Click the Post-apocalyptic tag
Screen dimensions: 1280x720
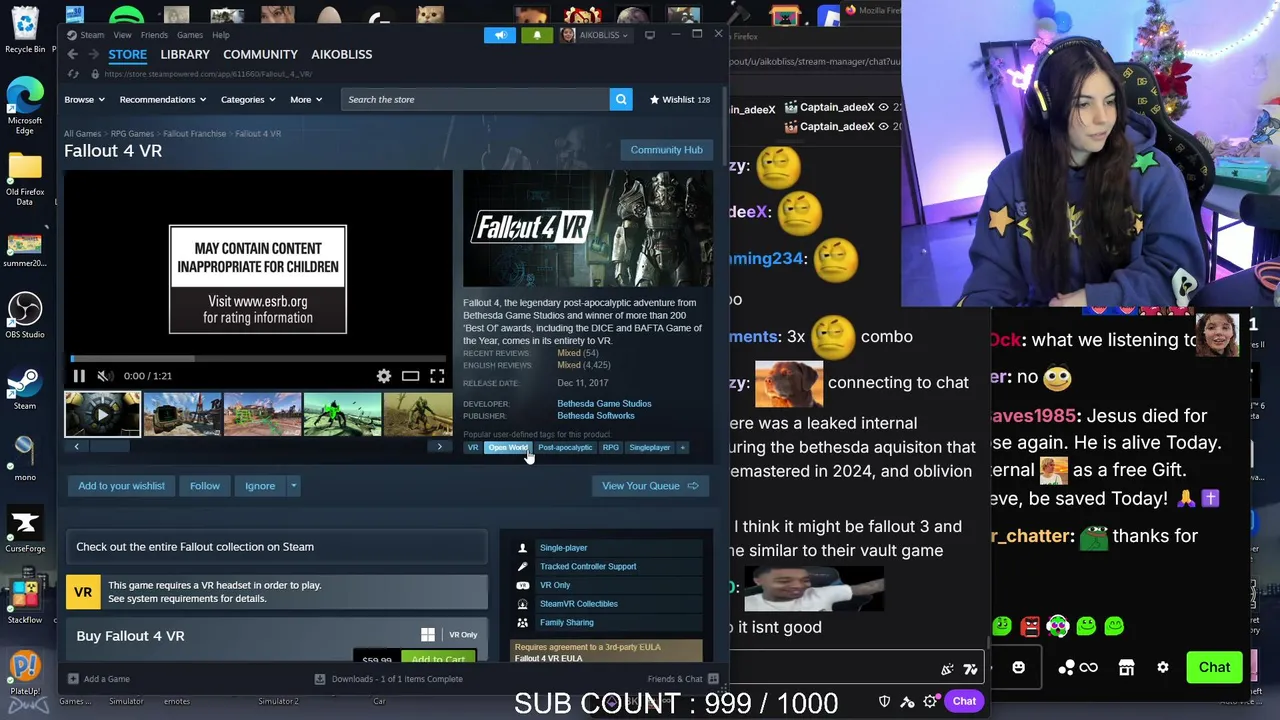(x=565, y=447)
